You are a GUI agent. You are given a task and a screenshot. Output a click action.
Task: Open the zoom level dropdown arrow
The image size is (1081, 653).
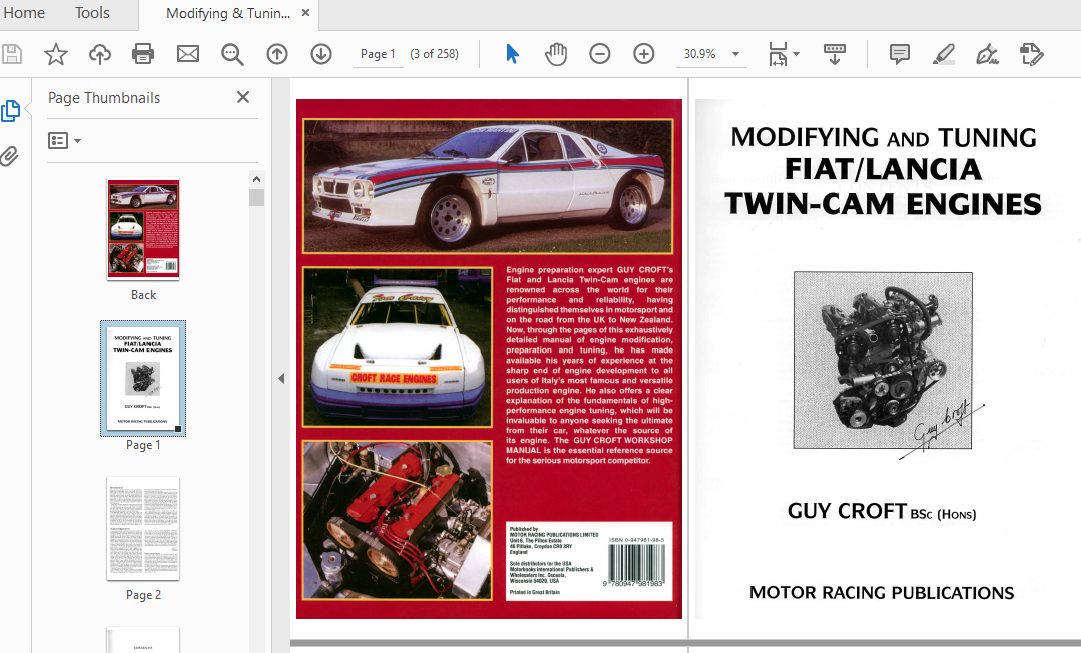736,54
